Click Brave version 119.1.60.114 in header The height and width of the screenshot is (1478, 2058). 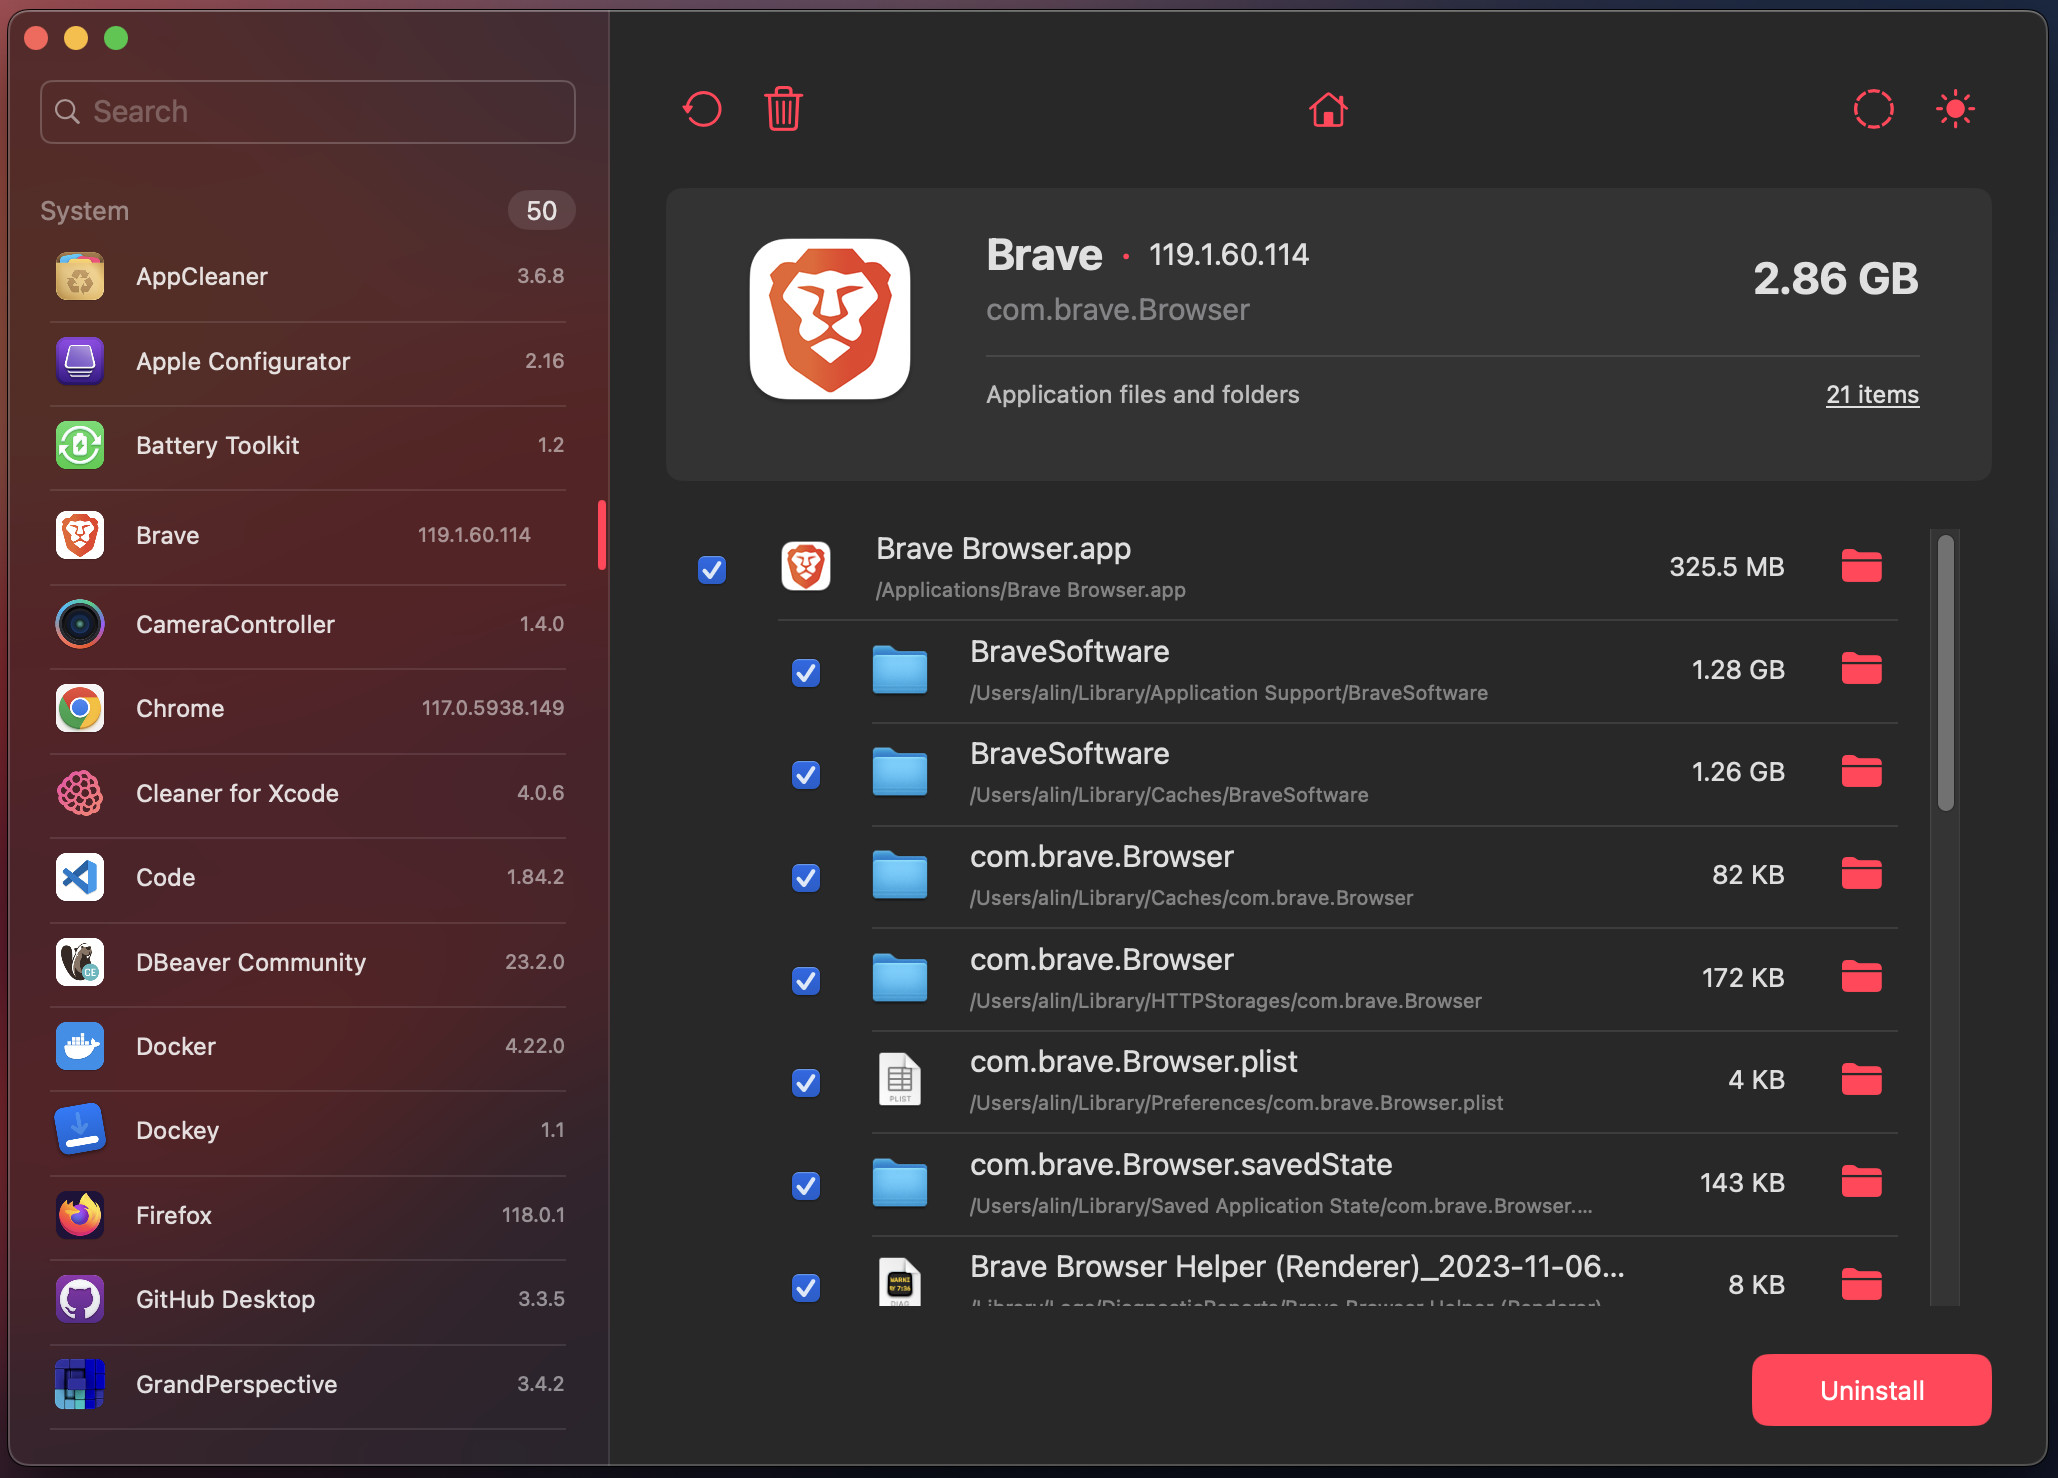pyautogui.click(x=1229, y=254)
